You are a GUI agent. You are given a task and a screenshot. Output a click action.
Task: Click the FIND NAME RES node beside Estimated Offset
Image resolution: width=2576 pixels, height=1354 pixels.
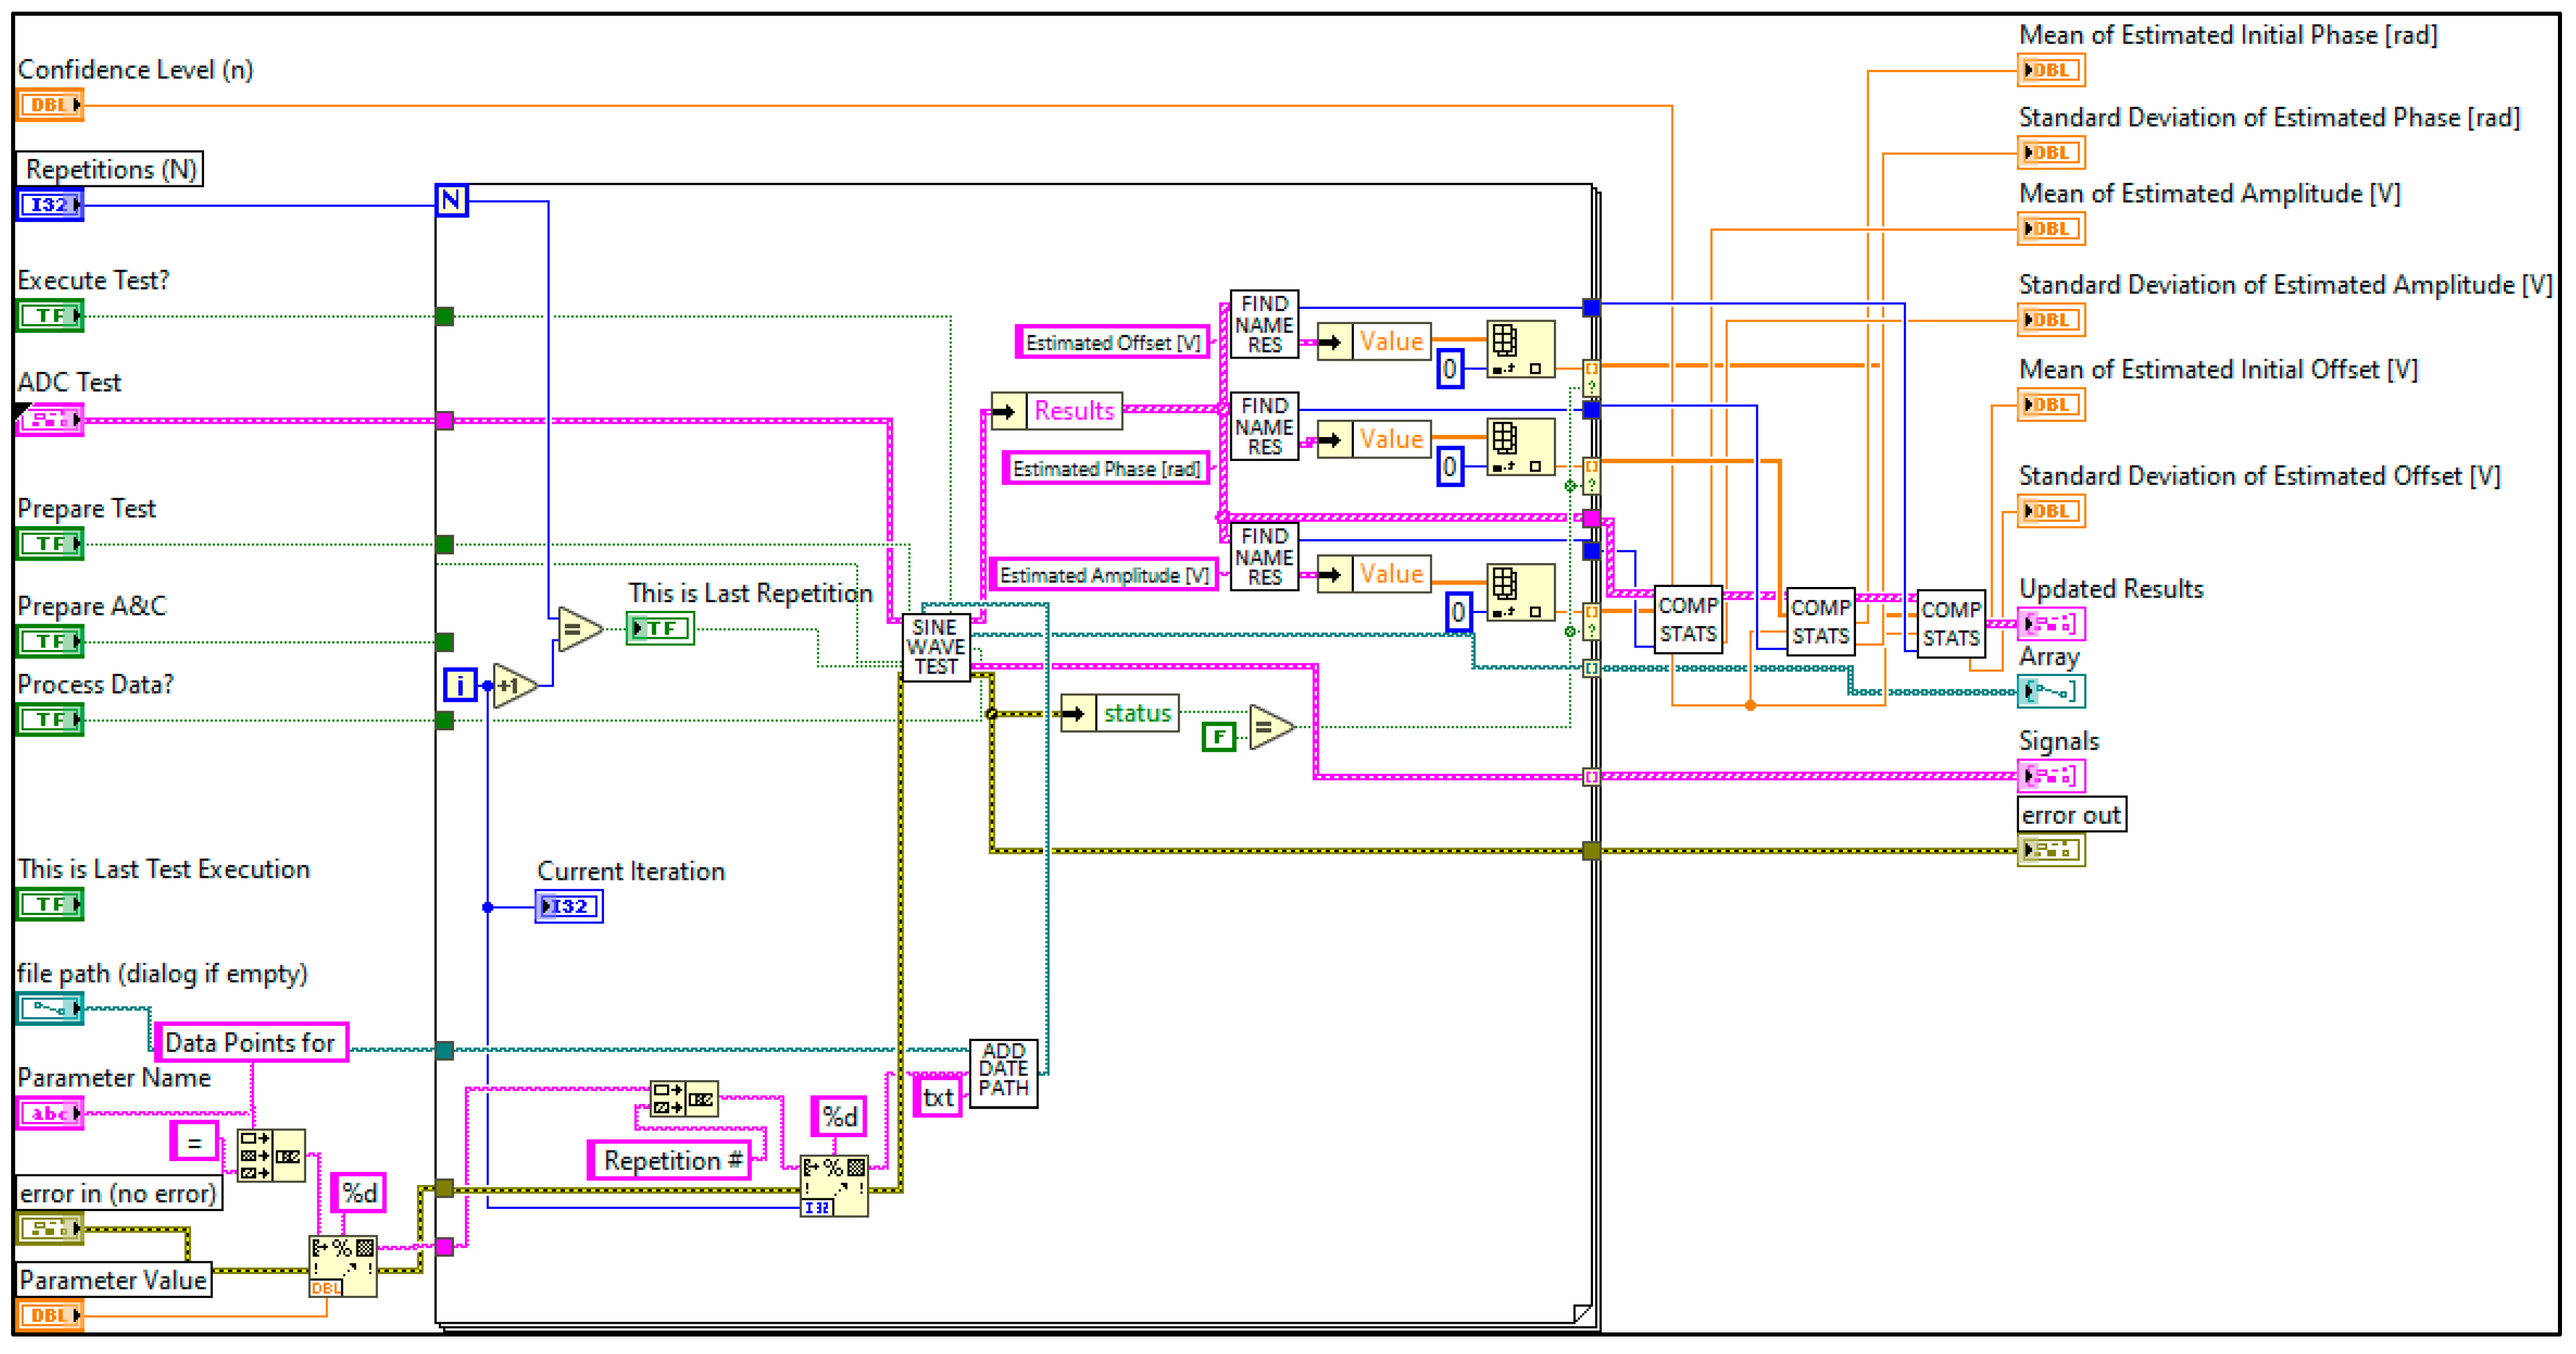pos(1264,324)
